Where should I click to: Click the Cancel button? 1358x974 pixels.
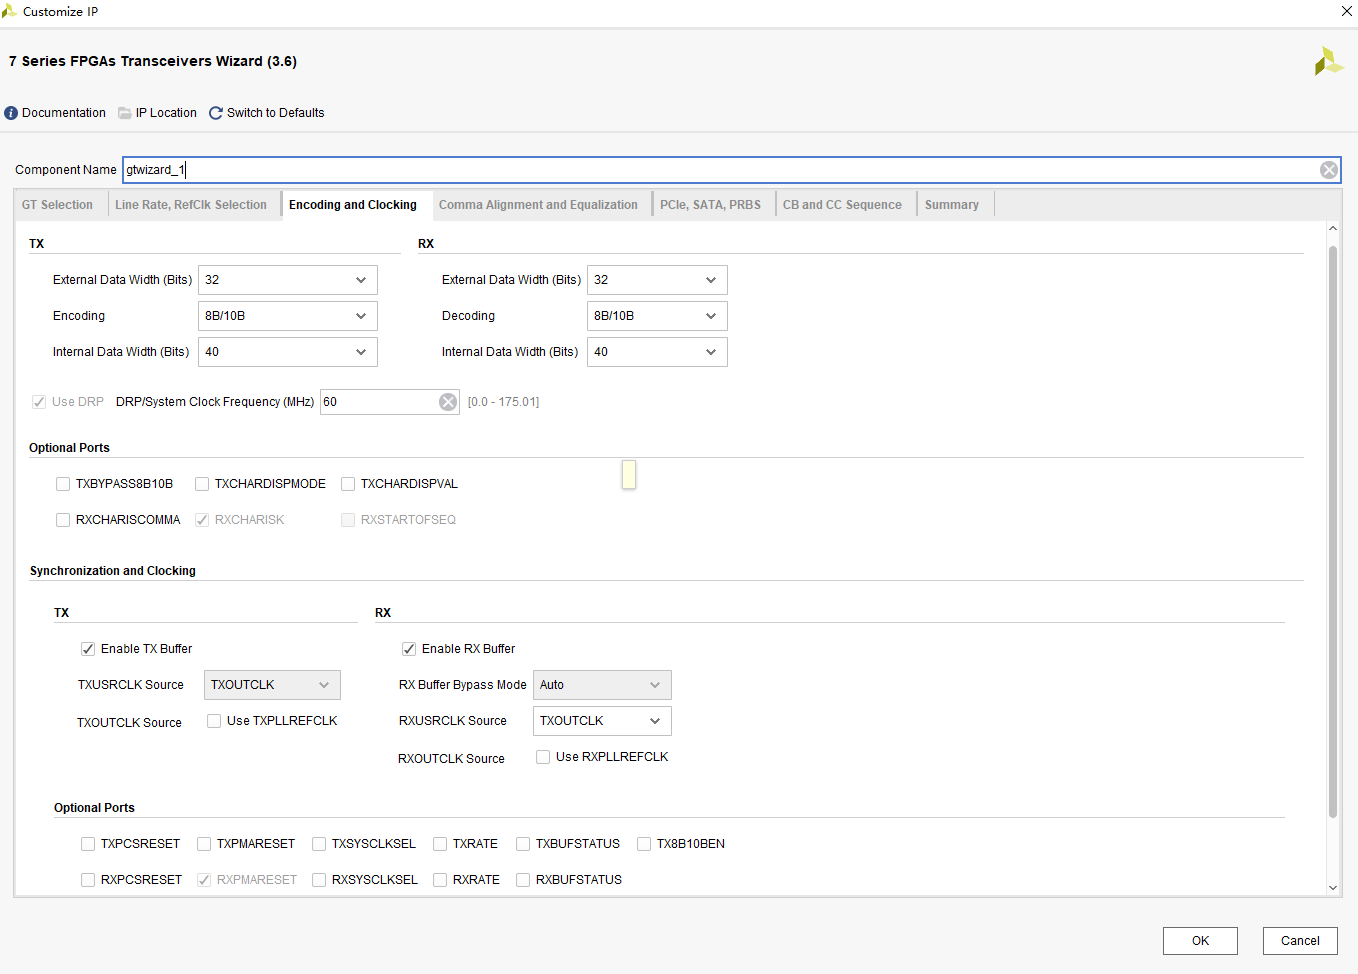[x=1300, y=941]
